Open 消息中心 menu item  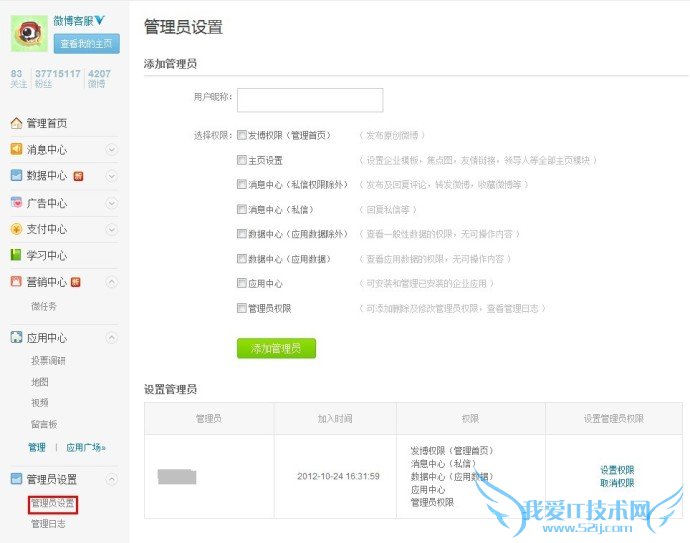tap(47, 150)
